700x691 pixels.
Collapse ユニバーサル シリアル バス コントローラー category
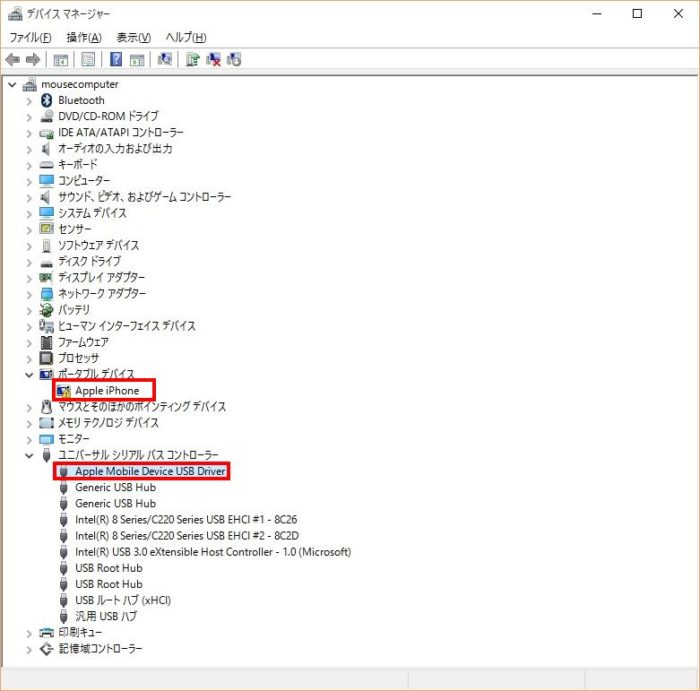coord(29,456)
